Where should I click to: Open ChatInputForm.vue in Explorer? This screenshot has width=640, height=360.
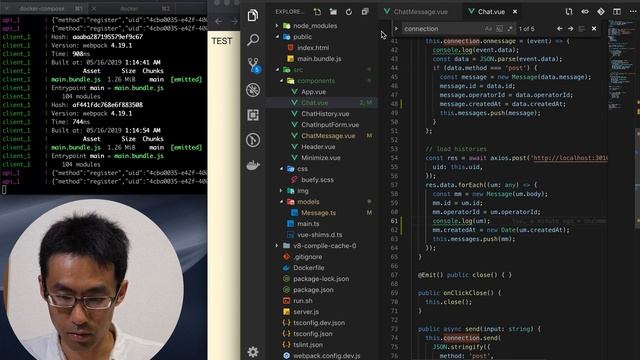point(330,125)
